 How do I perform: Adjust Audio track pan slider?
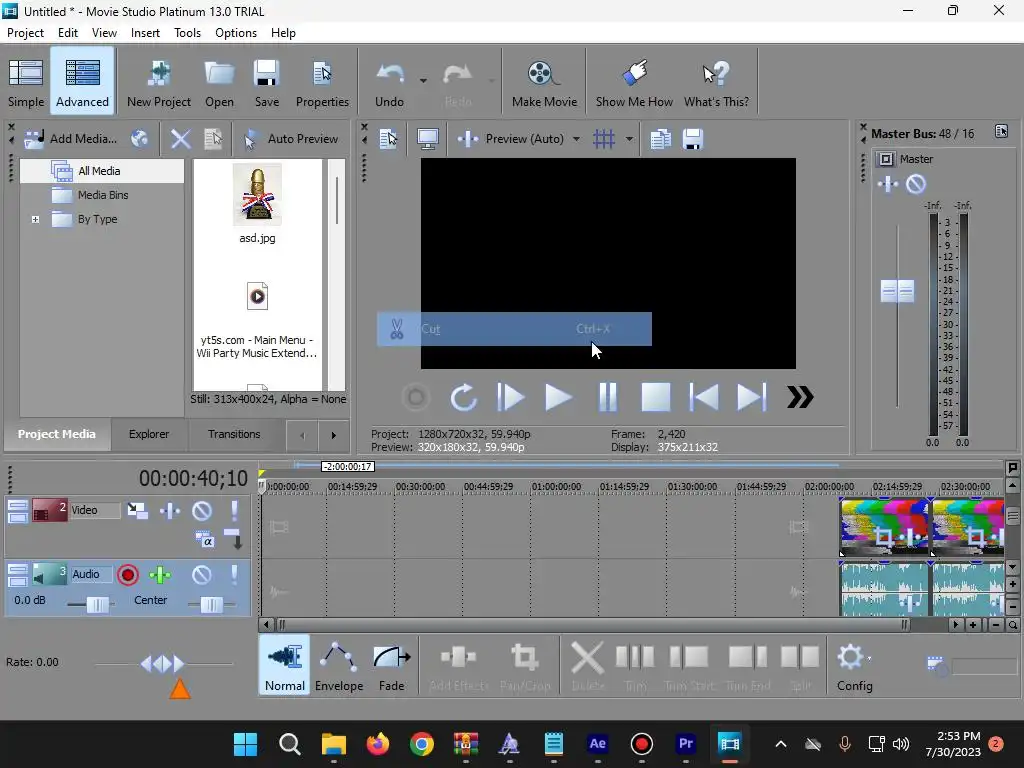(x=212, y=605)
